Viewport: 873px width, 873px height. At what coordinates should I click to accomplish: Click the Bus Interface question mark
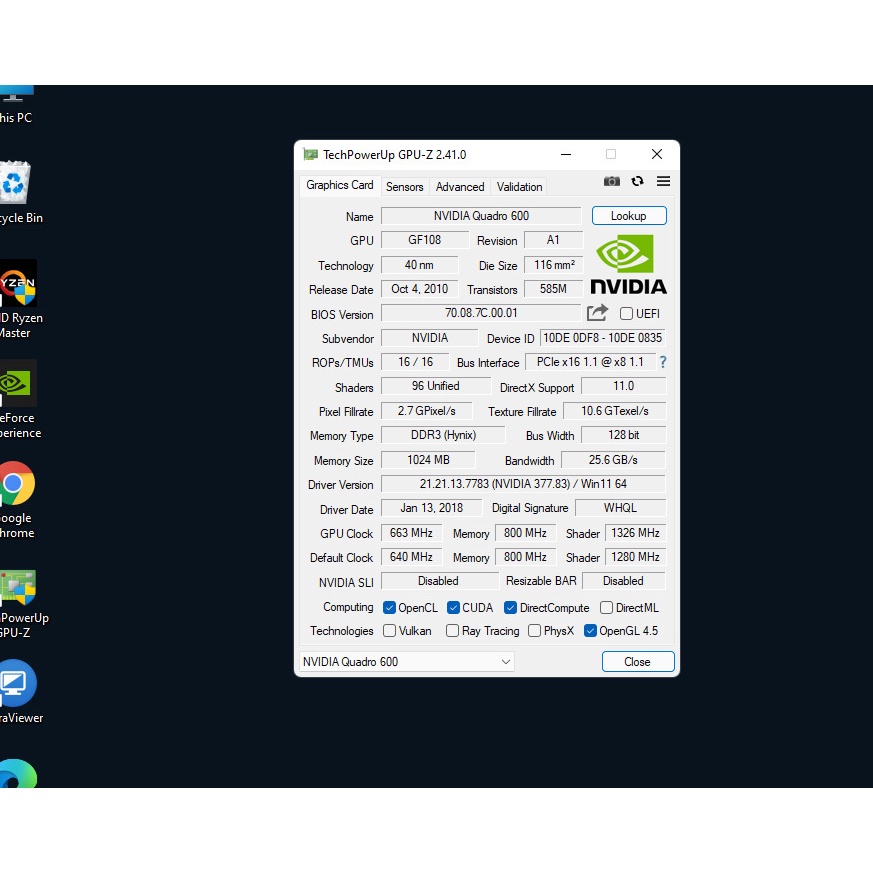click(662, 362)
